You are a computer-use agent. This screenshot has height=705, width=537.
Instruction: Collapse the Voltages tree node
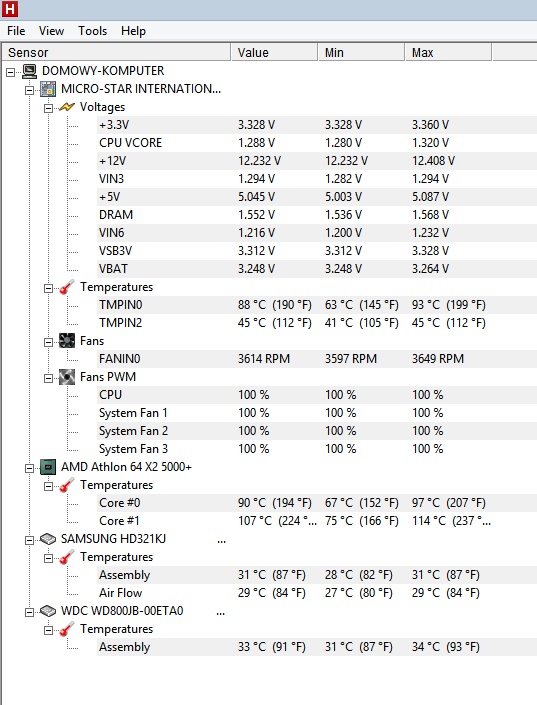pyautogui.click(x=48, y=108)
